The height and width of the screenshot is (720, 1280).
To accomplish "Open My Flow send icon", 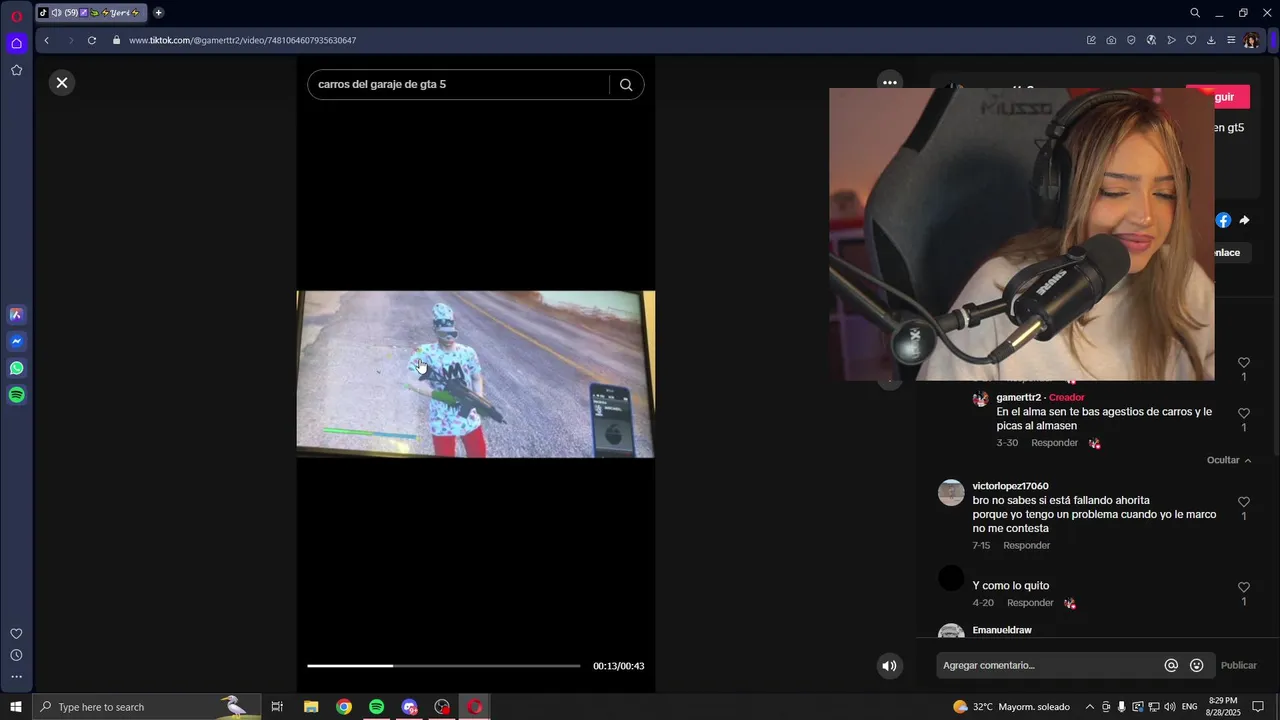I will [1171, 40].
